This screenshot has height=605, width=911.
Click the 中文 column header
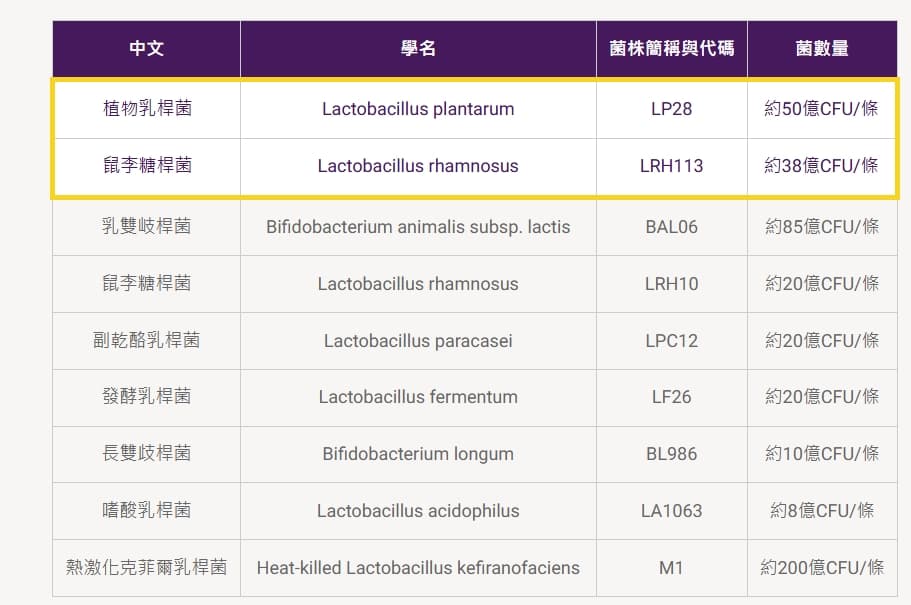pyautogui.click(x=146, y=48)
